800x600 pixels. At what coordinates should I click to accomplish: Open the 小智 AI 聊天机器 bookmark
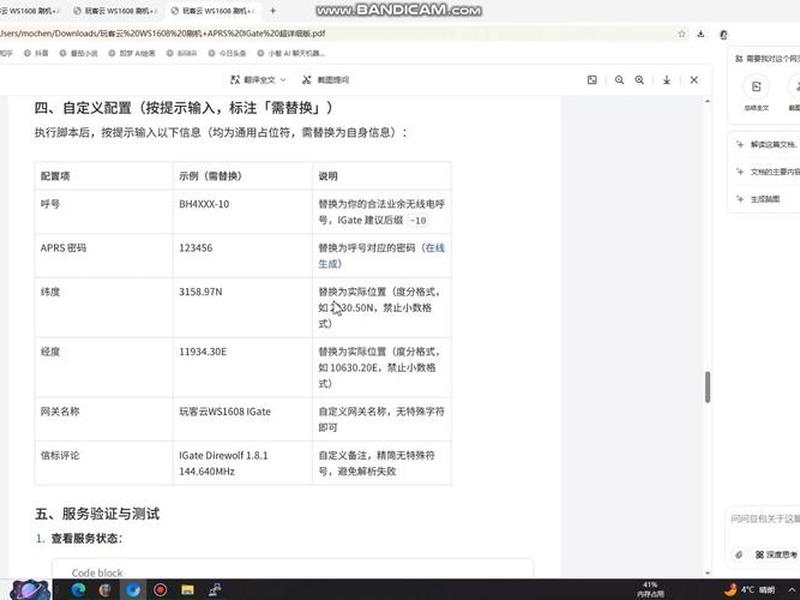coord(291,53)
